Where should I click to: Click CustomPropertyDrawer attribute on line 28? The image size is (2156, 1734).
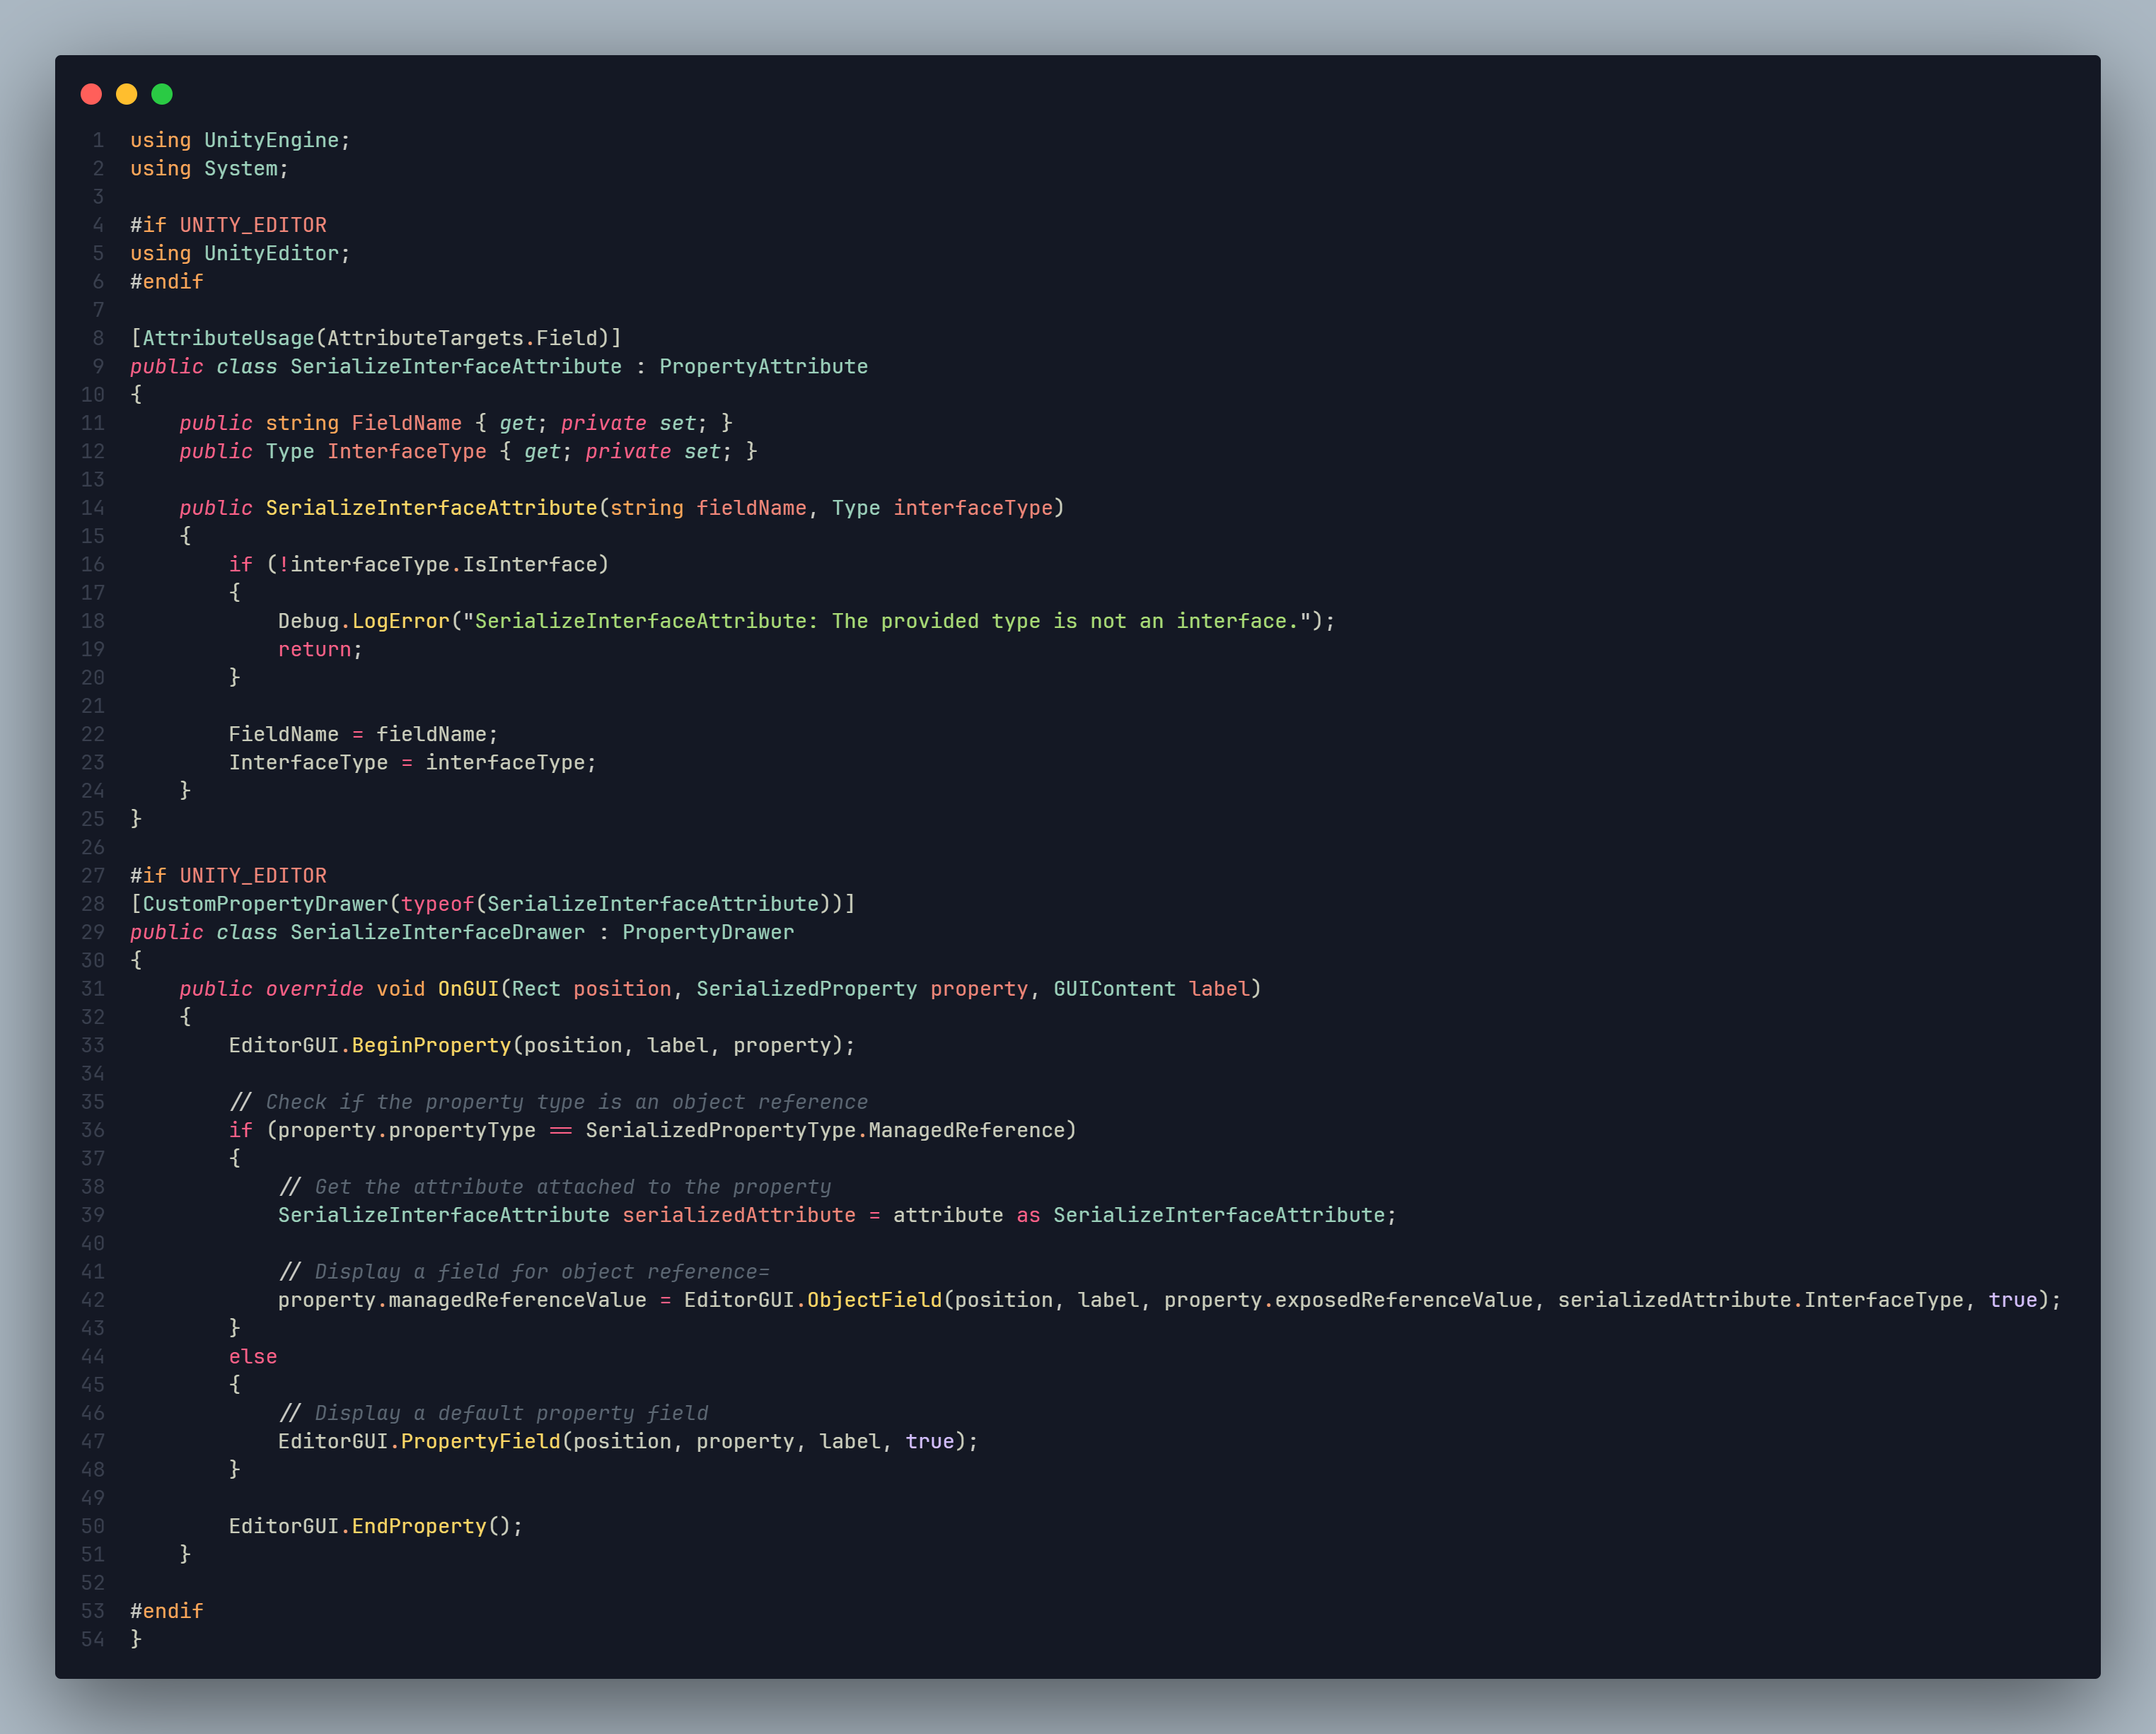264,904
